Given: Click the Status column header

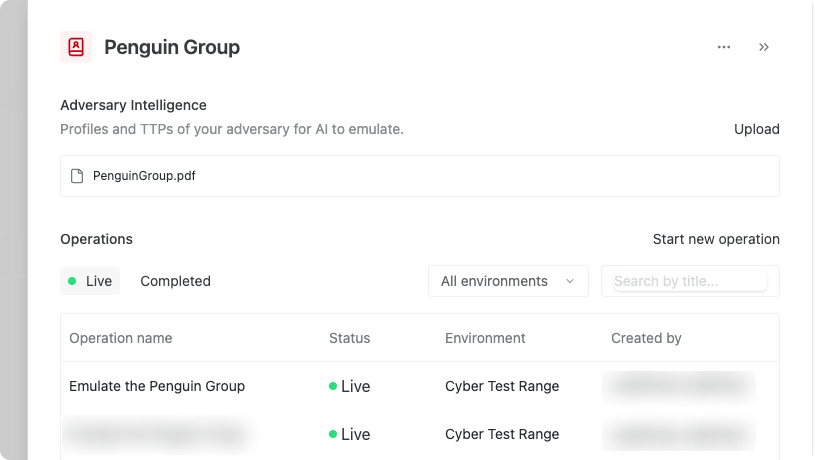Looking at the screenshot, I should (349, 338).
